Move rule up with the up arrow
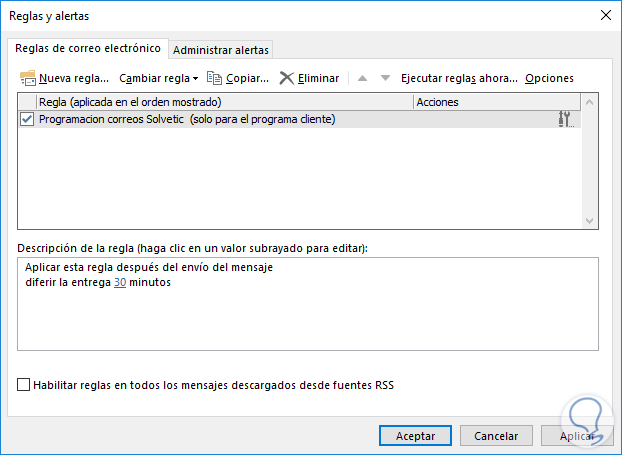 362,77
